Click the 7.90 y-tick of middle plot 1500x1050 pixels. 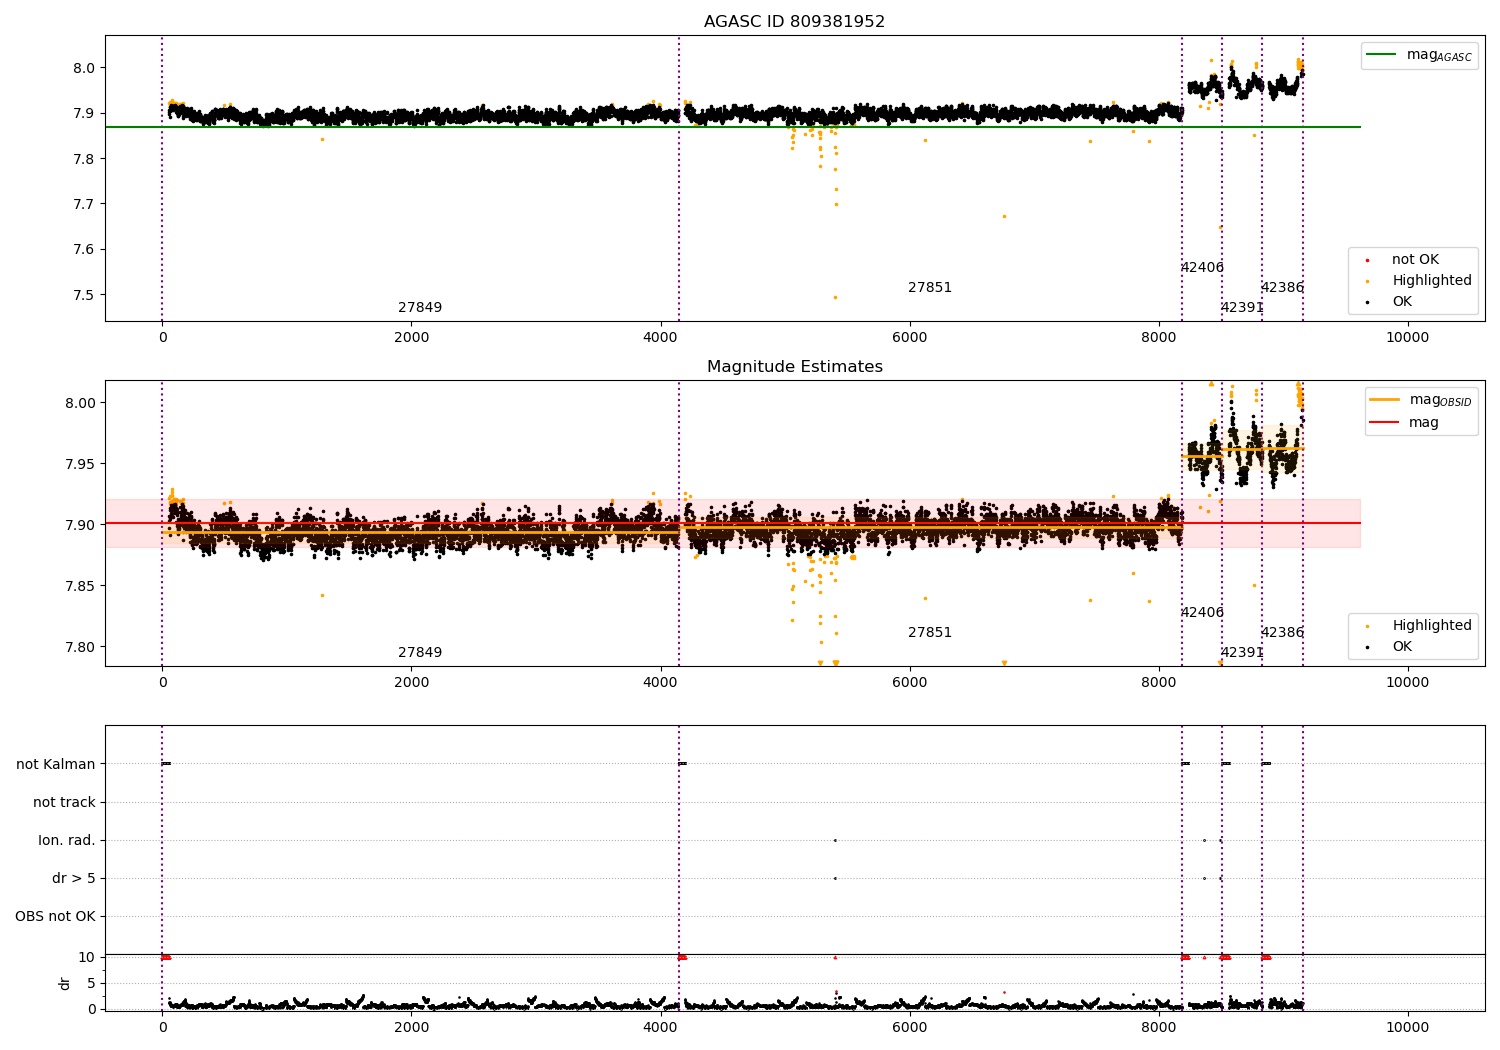[x=79, y=525]
